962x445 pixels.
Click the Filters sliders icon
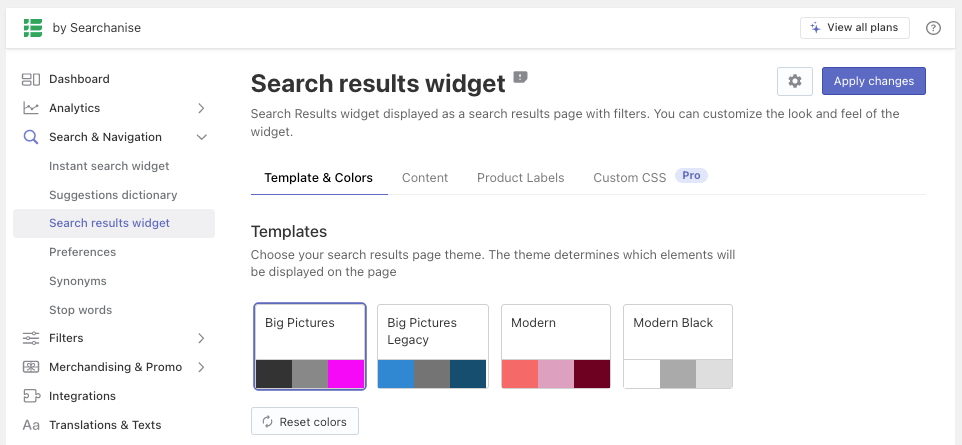(31, 338)
